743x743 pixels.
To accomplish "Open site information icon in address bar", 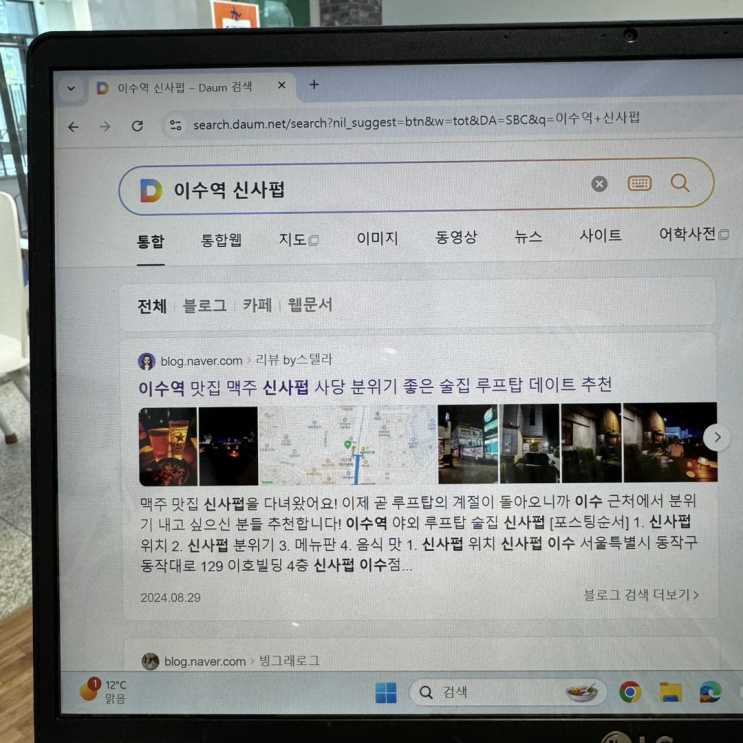I will click(175, 125).
